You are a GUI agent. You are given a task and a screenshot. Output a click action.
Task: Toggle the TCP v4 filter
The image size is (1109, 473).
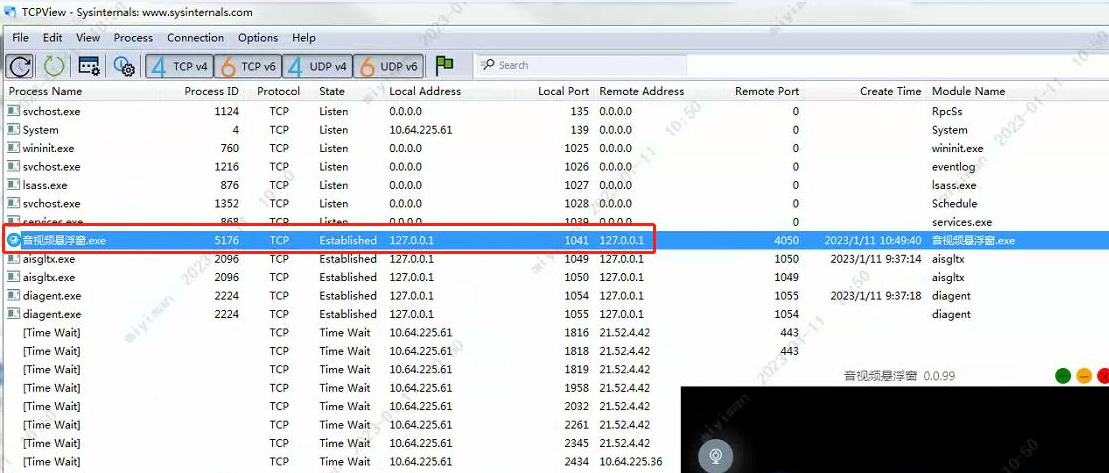click(x=180, y=66)
